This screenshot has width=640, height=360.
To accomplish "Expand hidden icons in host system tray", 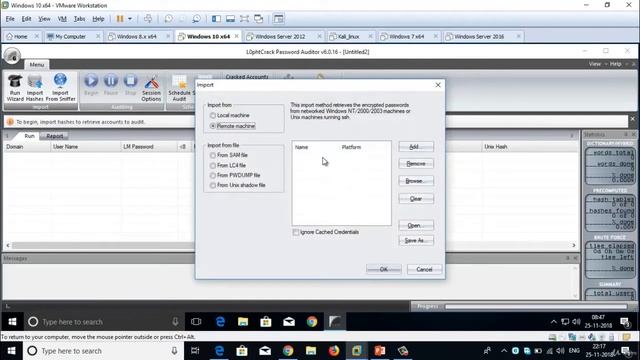I will tap(503, 351).
